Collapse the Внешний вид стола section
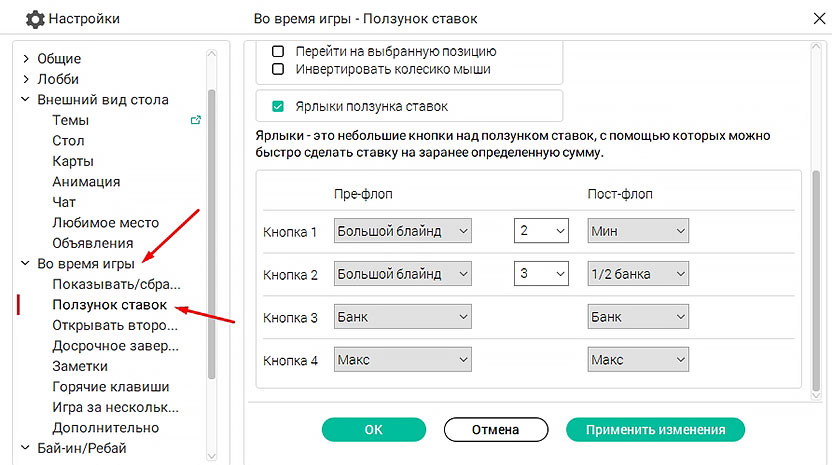 click(x=25, y=99)
